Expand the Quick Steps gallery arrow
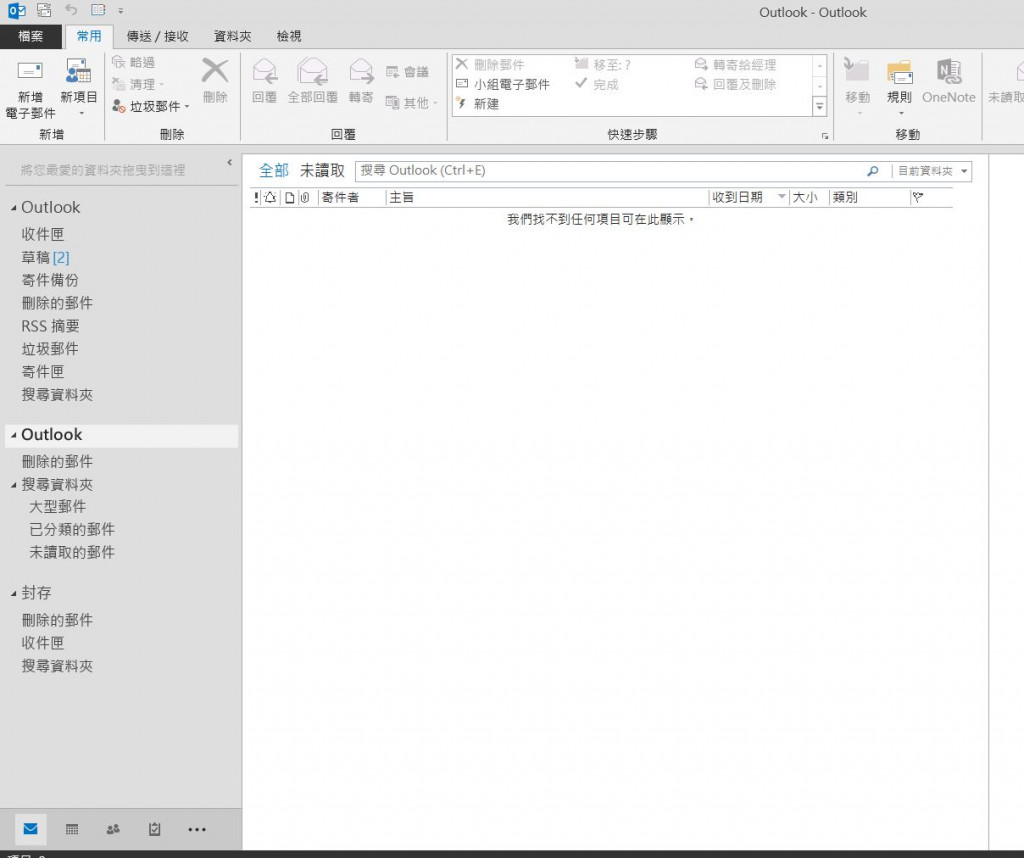The width and height of the screenshot is (1024, 858). coord(820,106)
